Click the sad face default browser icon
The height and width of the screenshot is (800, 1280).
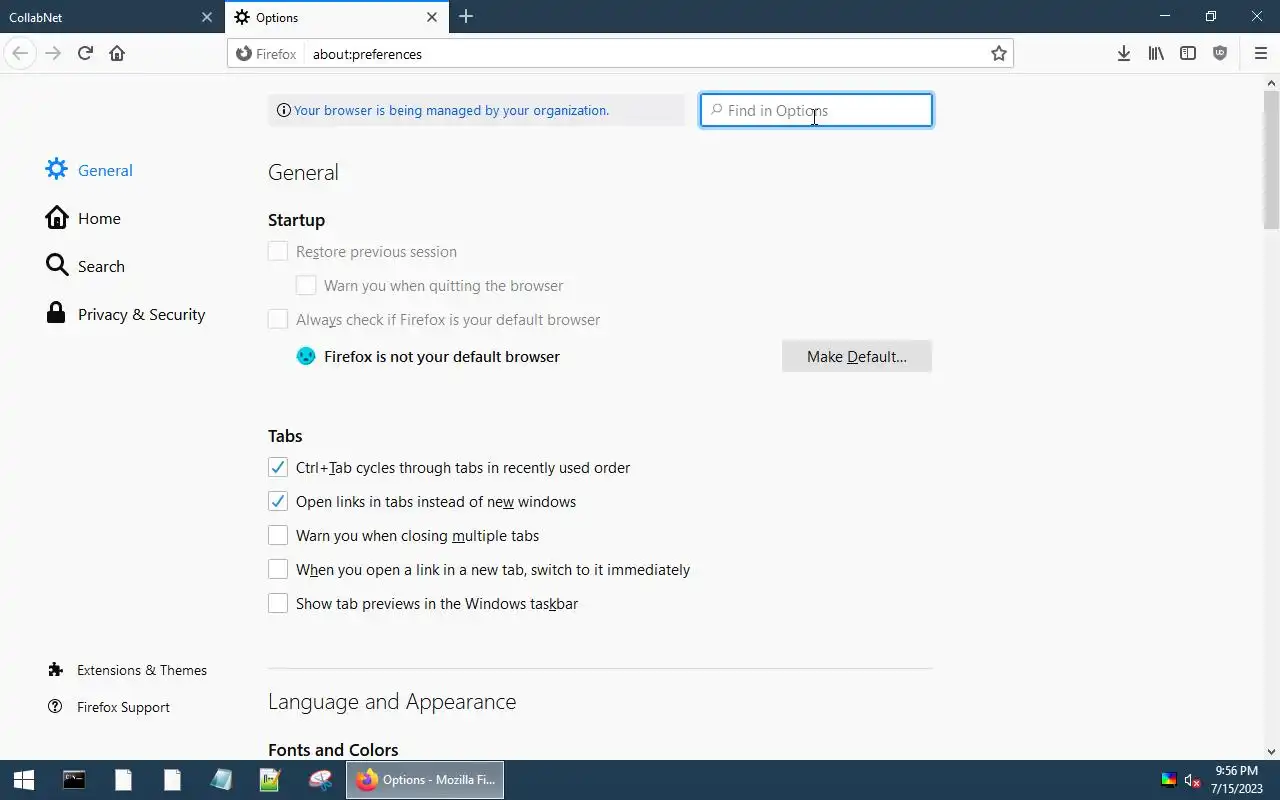[306, 356]
